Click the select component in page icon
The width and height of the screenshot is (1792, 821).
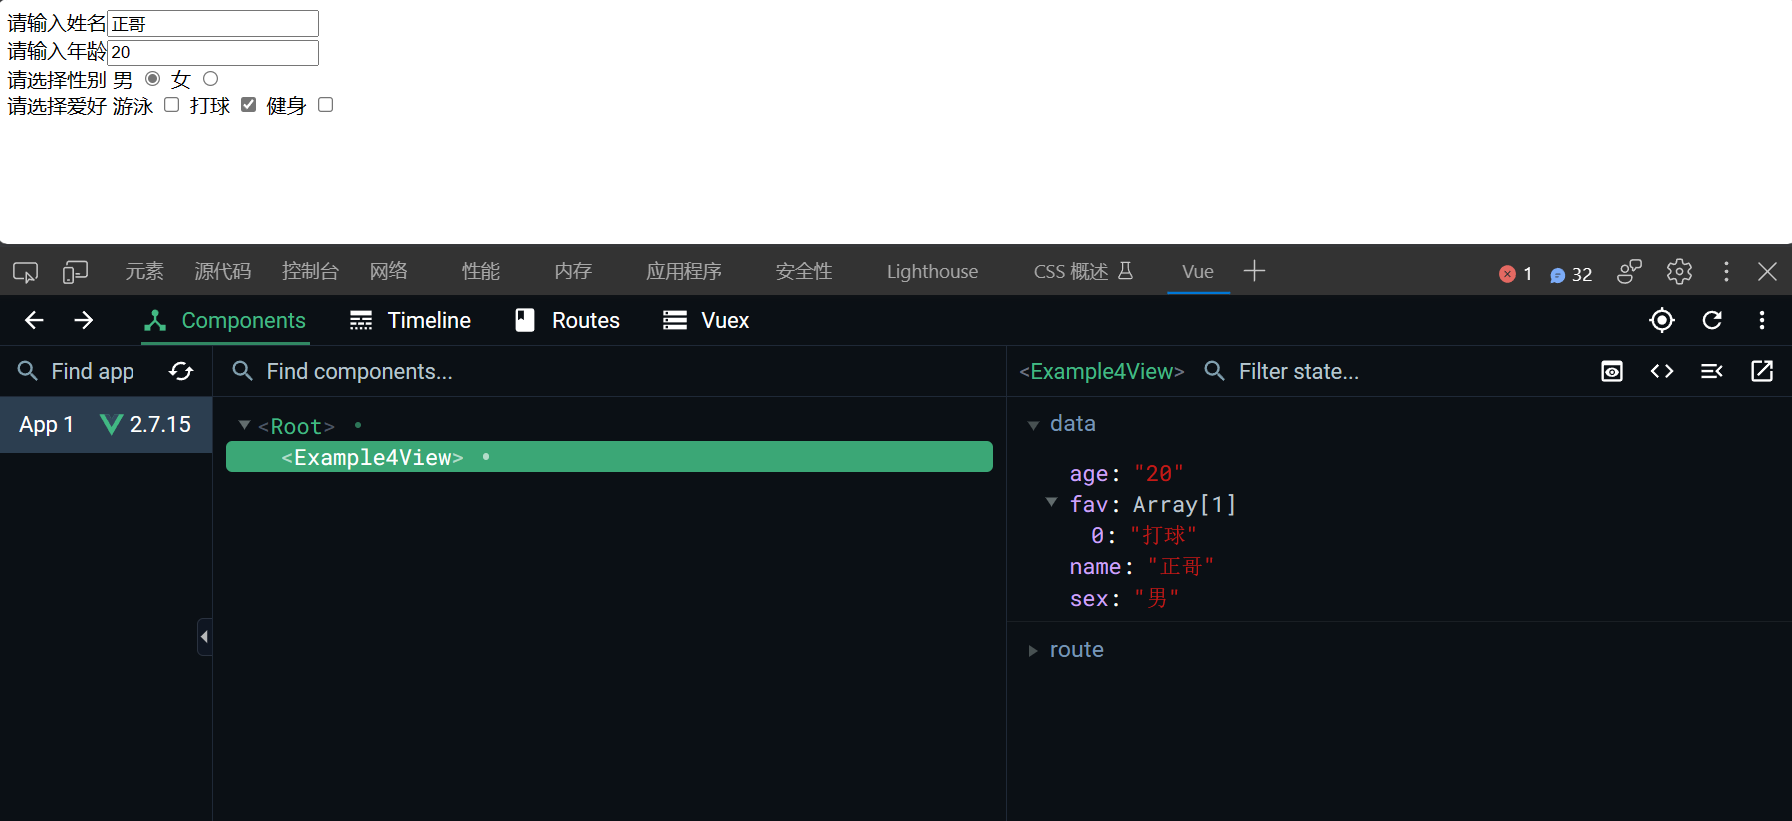(x=1661, y=320)
